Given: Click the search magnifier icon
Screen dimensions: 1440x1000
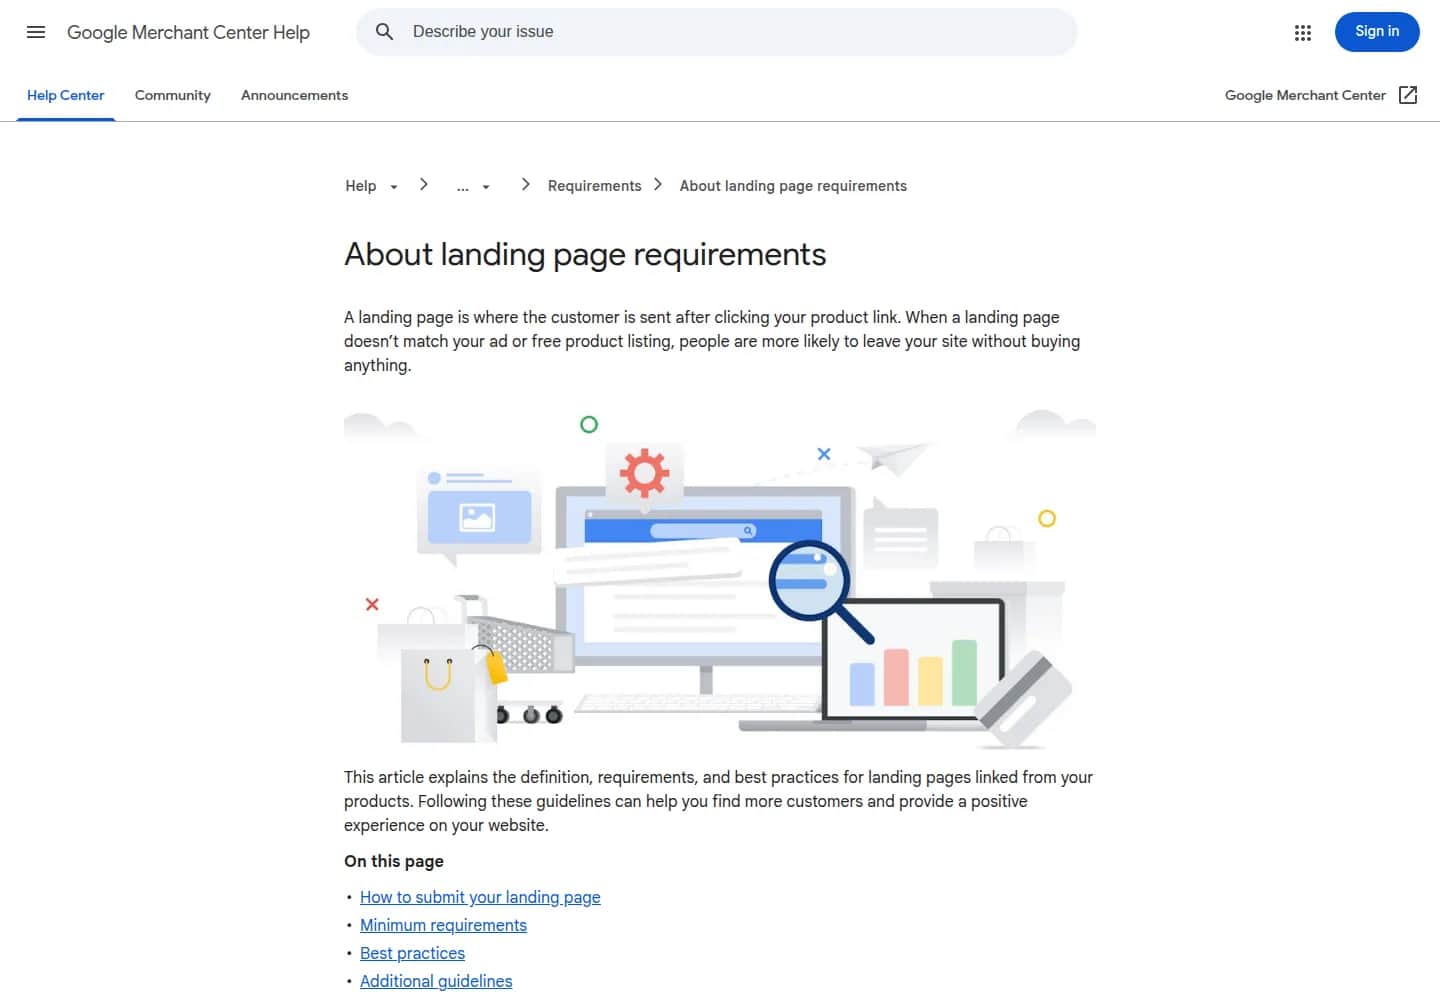Looking at the screenshot, I should pyautogui.click(x=384, y=32).
